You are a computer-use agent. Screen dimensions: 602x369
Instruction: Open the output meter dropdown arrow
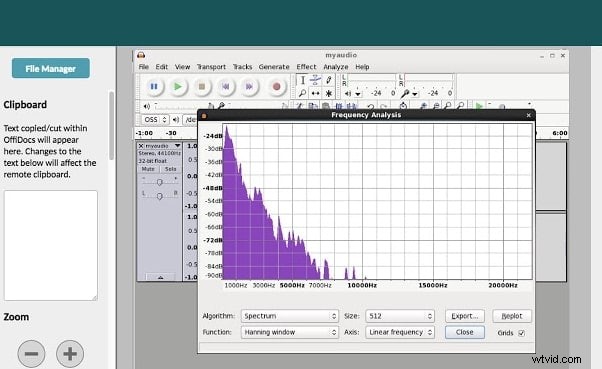coord(358,94)
